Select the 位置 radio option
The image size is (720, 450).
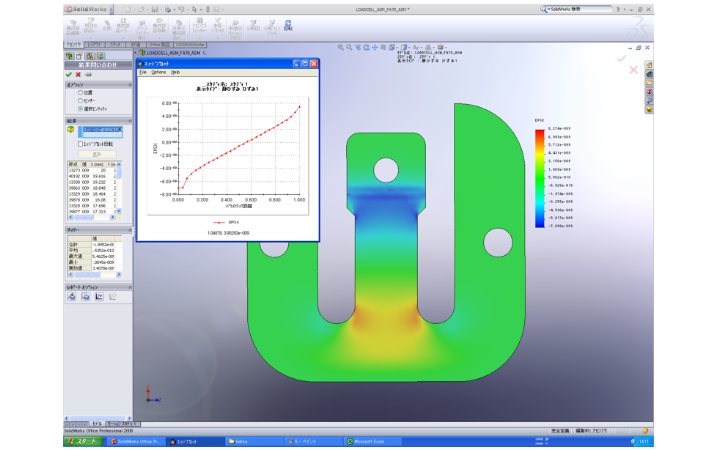(80, 92)
